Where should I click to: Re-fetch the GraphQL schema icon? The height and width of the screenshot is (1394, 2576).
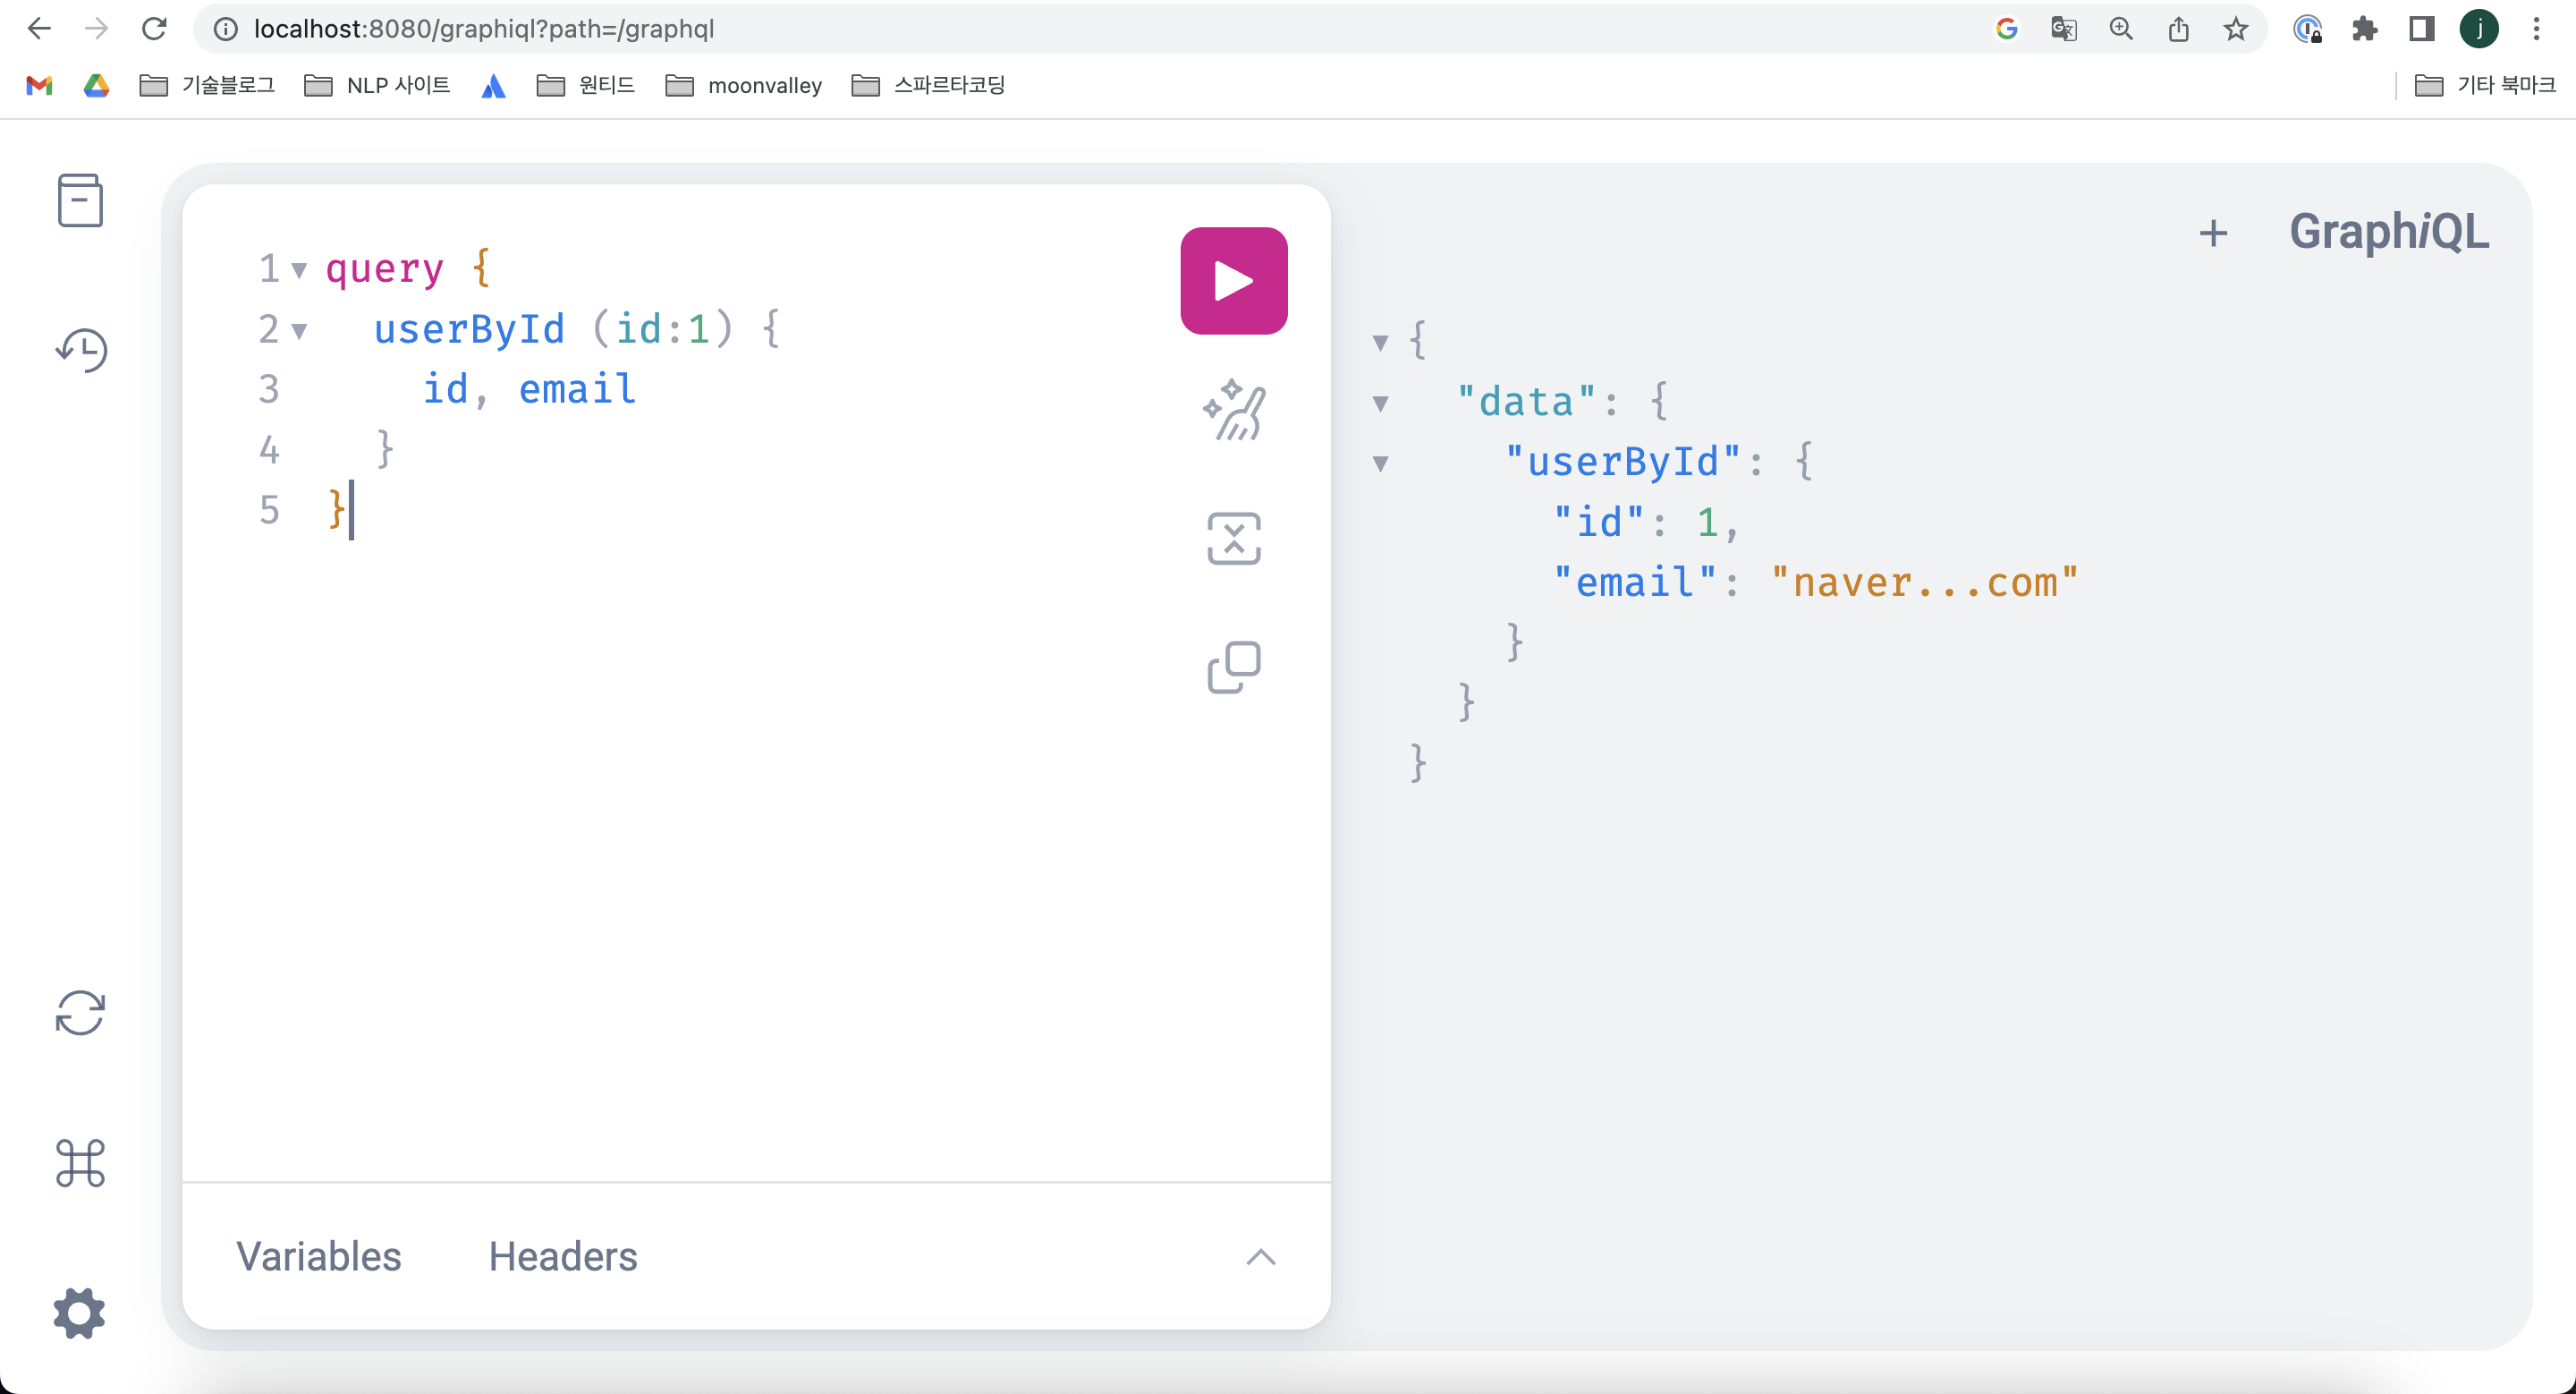80,1013
